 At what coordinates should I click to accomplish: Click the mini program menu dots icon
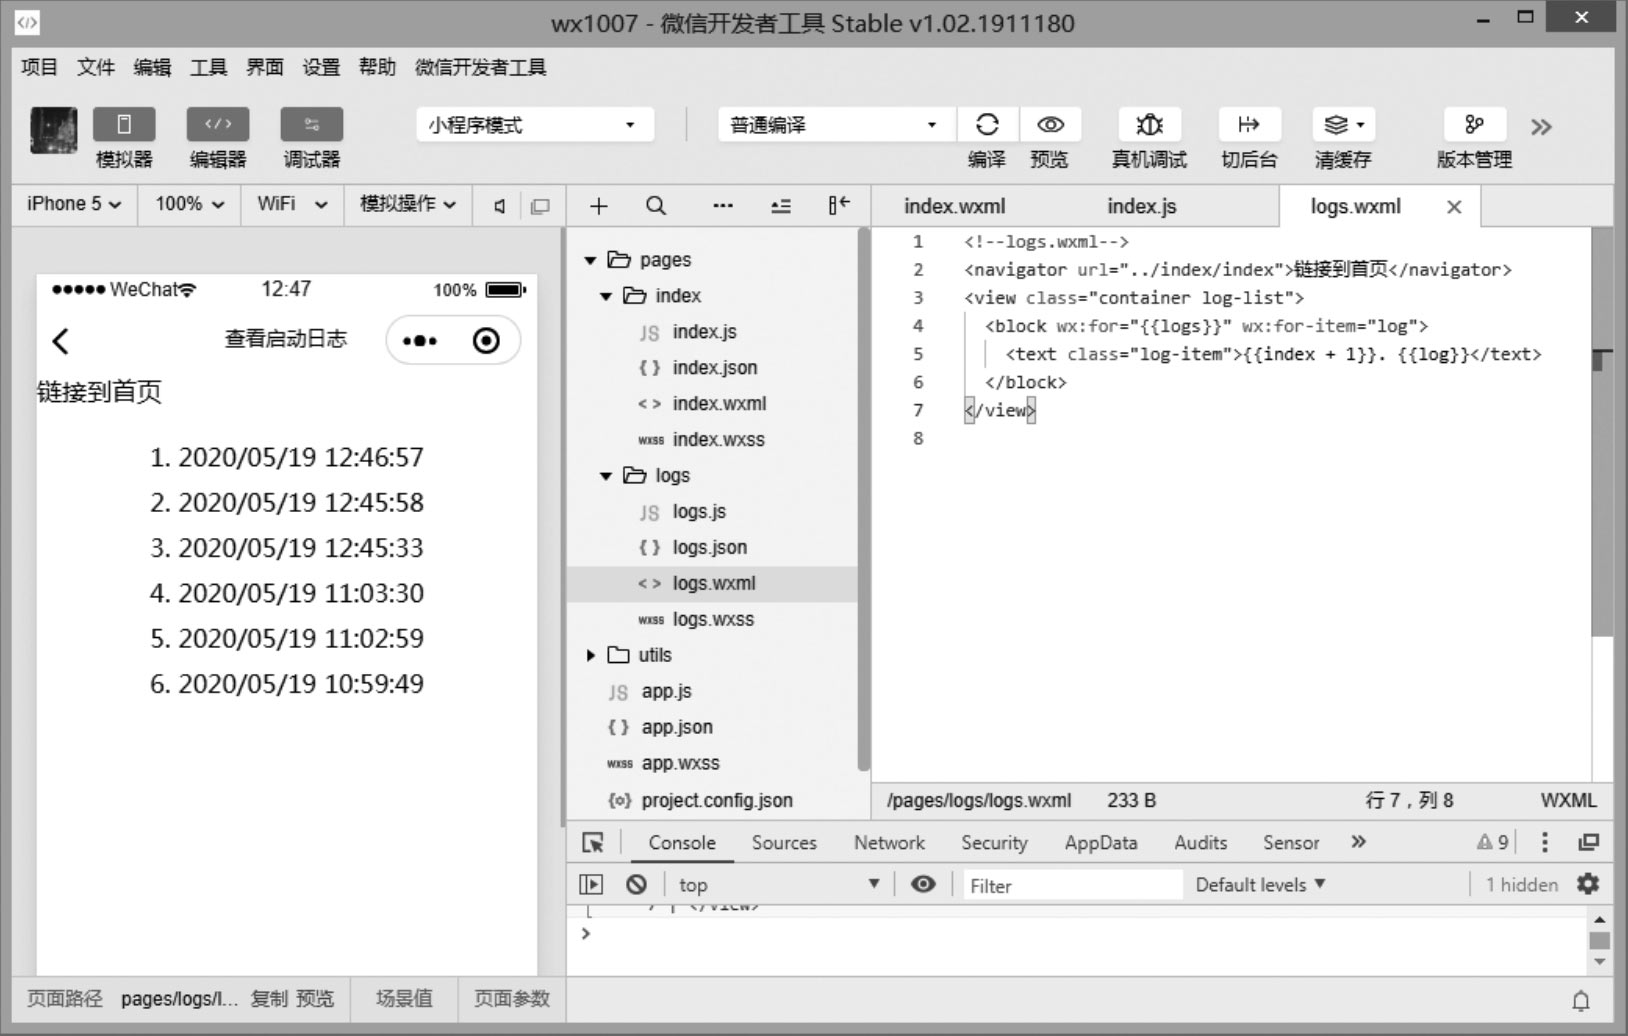pyautogui.click(x=420, y=341)
